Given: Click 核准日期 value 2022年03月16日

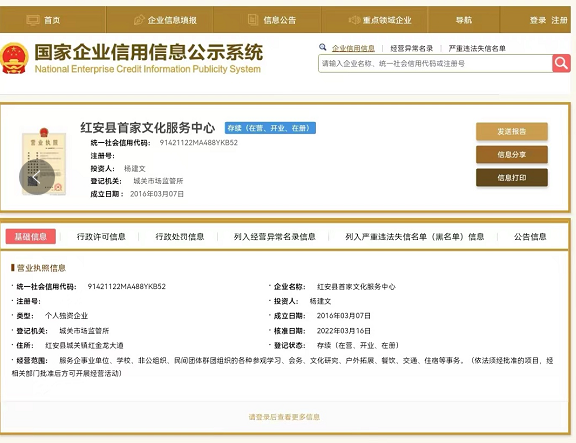Looking at the screenshot, I should (x=343, y=331).
